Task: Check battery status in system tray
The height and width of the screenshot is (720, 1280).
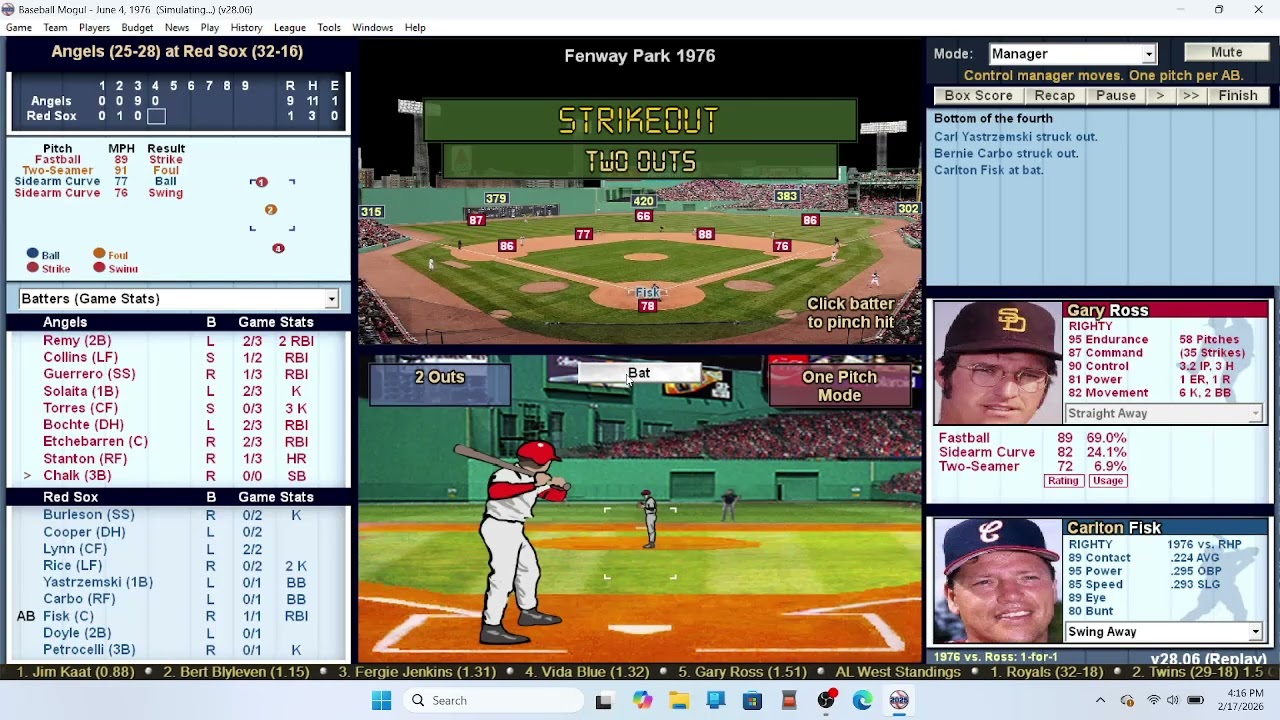Action: (1195, 701)
